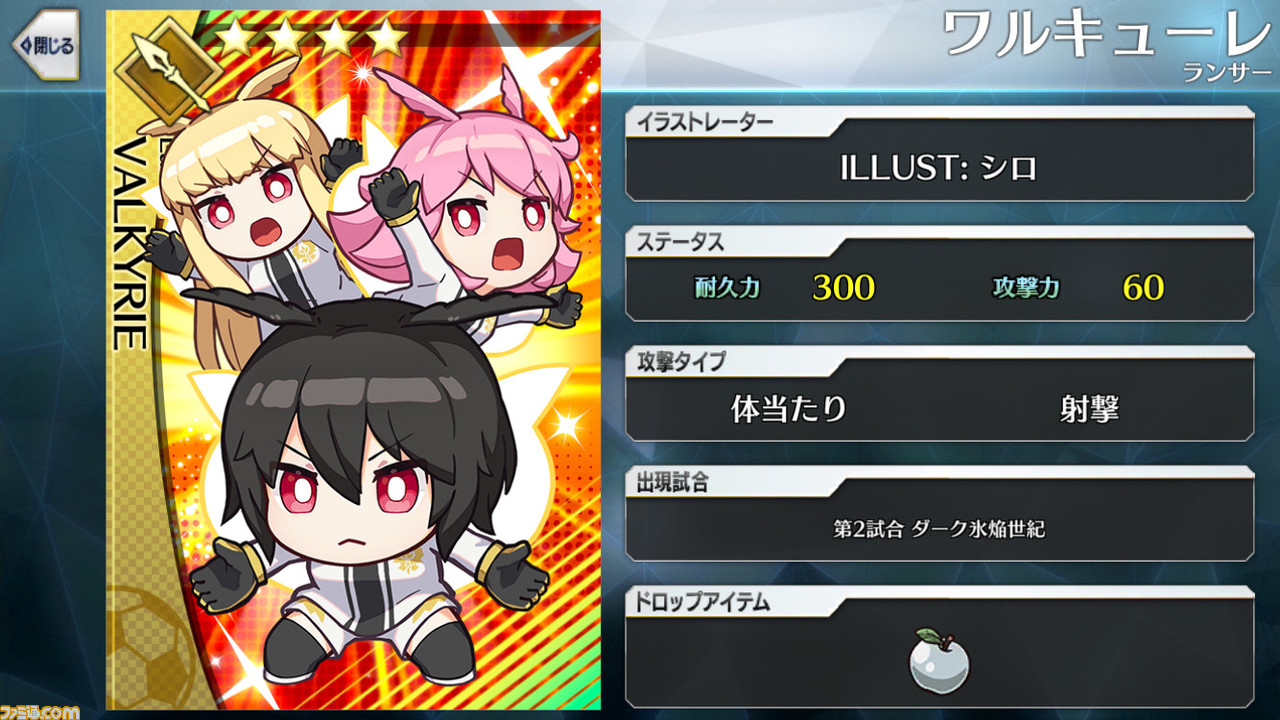Open the 第2試合 ダーク氷焔世紀 match entry
The height and width of the screenshot is (720, 1280).
pos(939,529)
